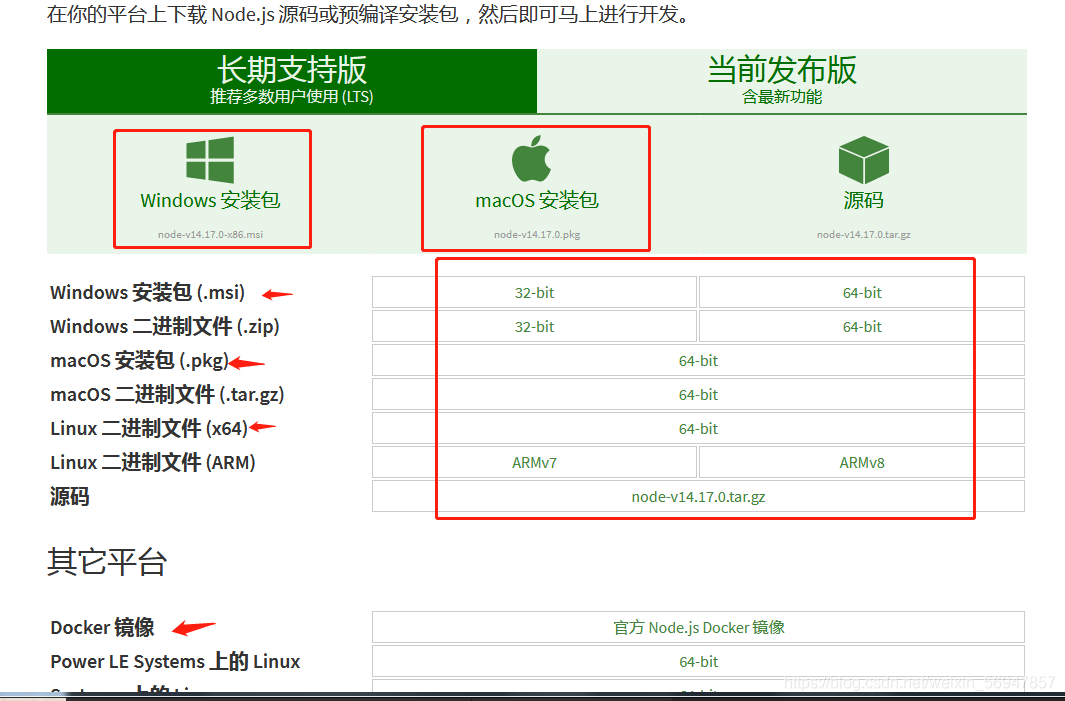Download 64-bit Linux x64 binary
The image size is (1065, 701).
click(698, 429)
